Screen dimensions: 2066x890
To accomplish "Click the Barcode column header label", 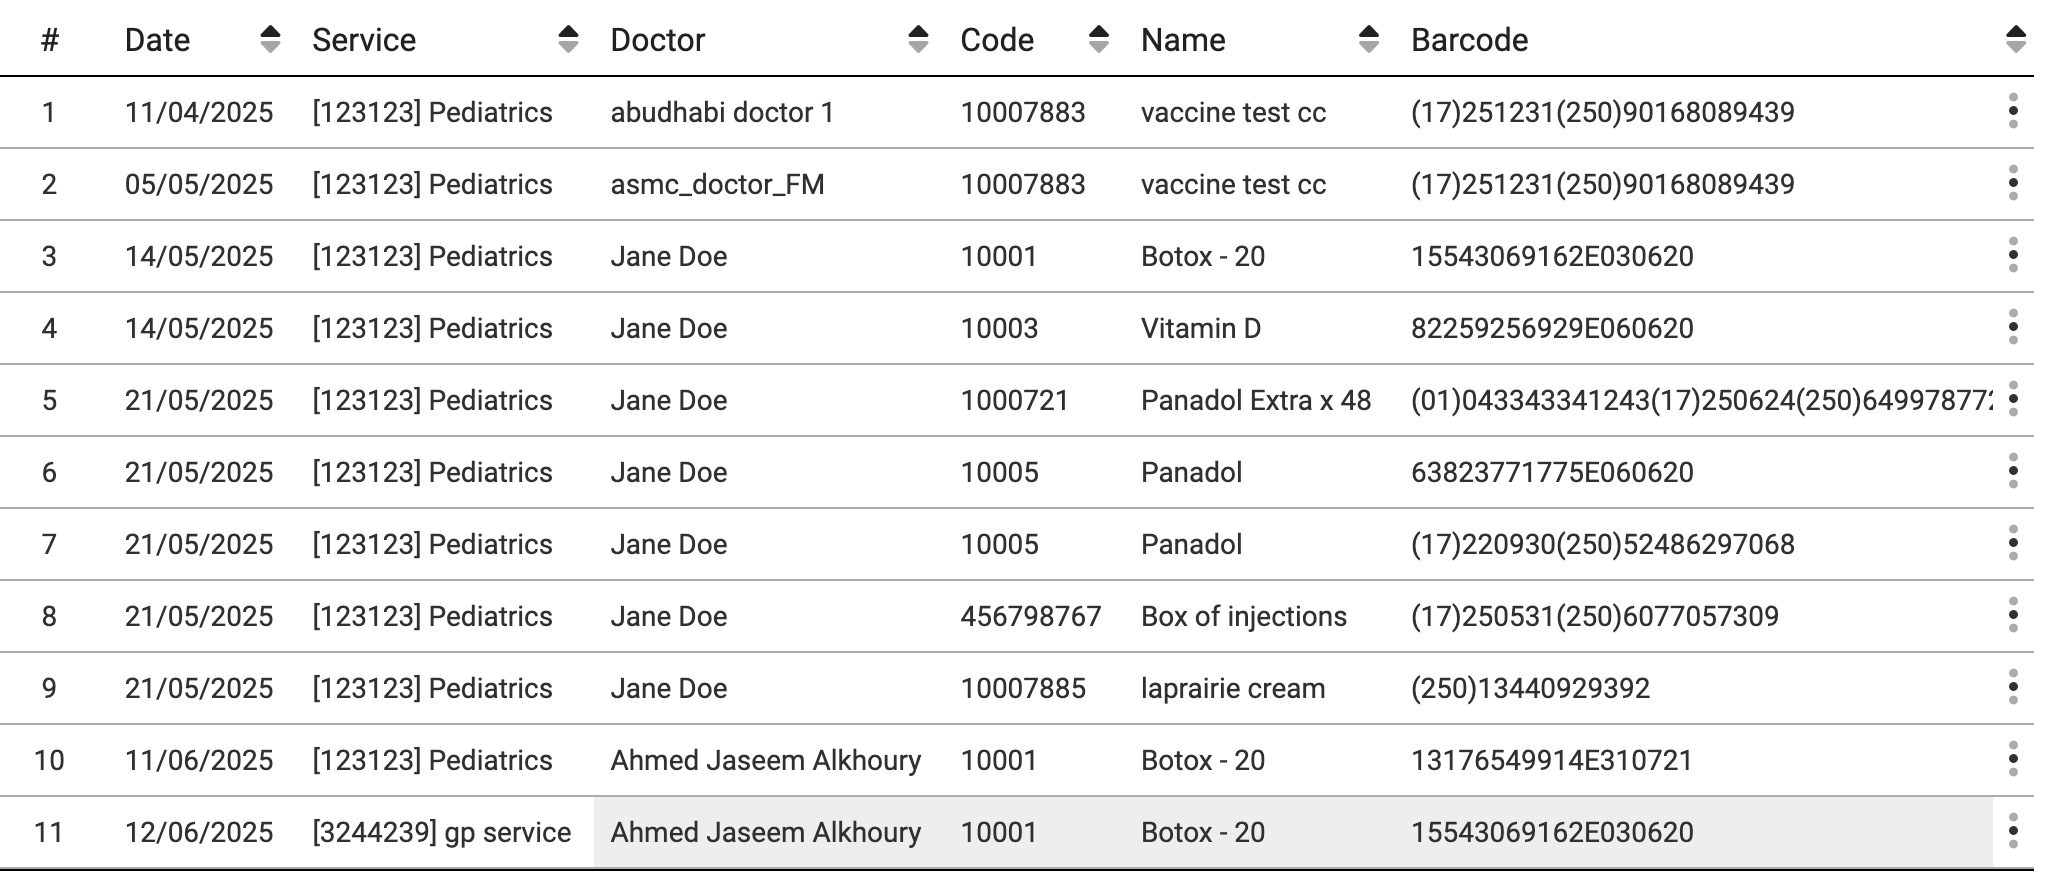I will (1469, 40).
